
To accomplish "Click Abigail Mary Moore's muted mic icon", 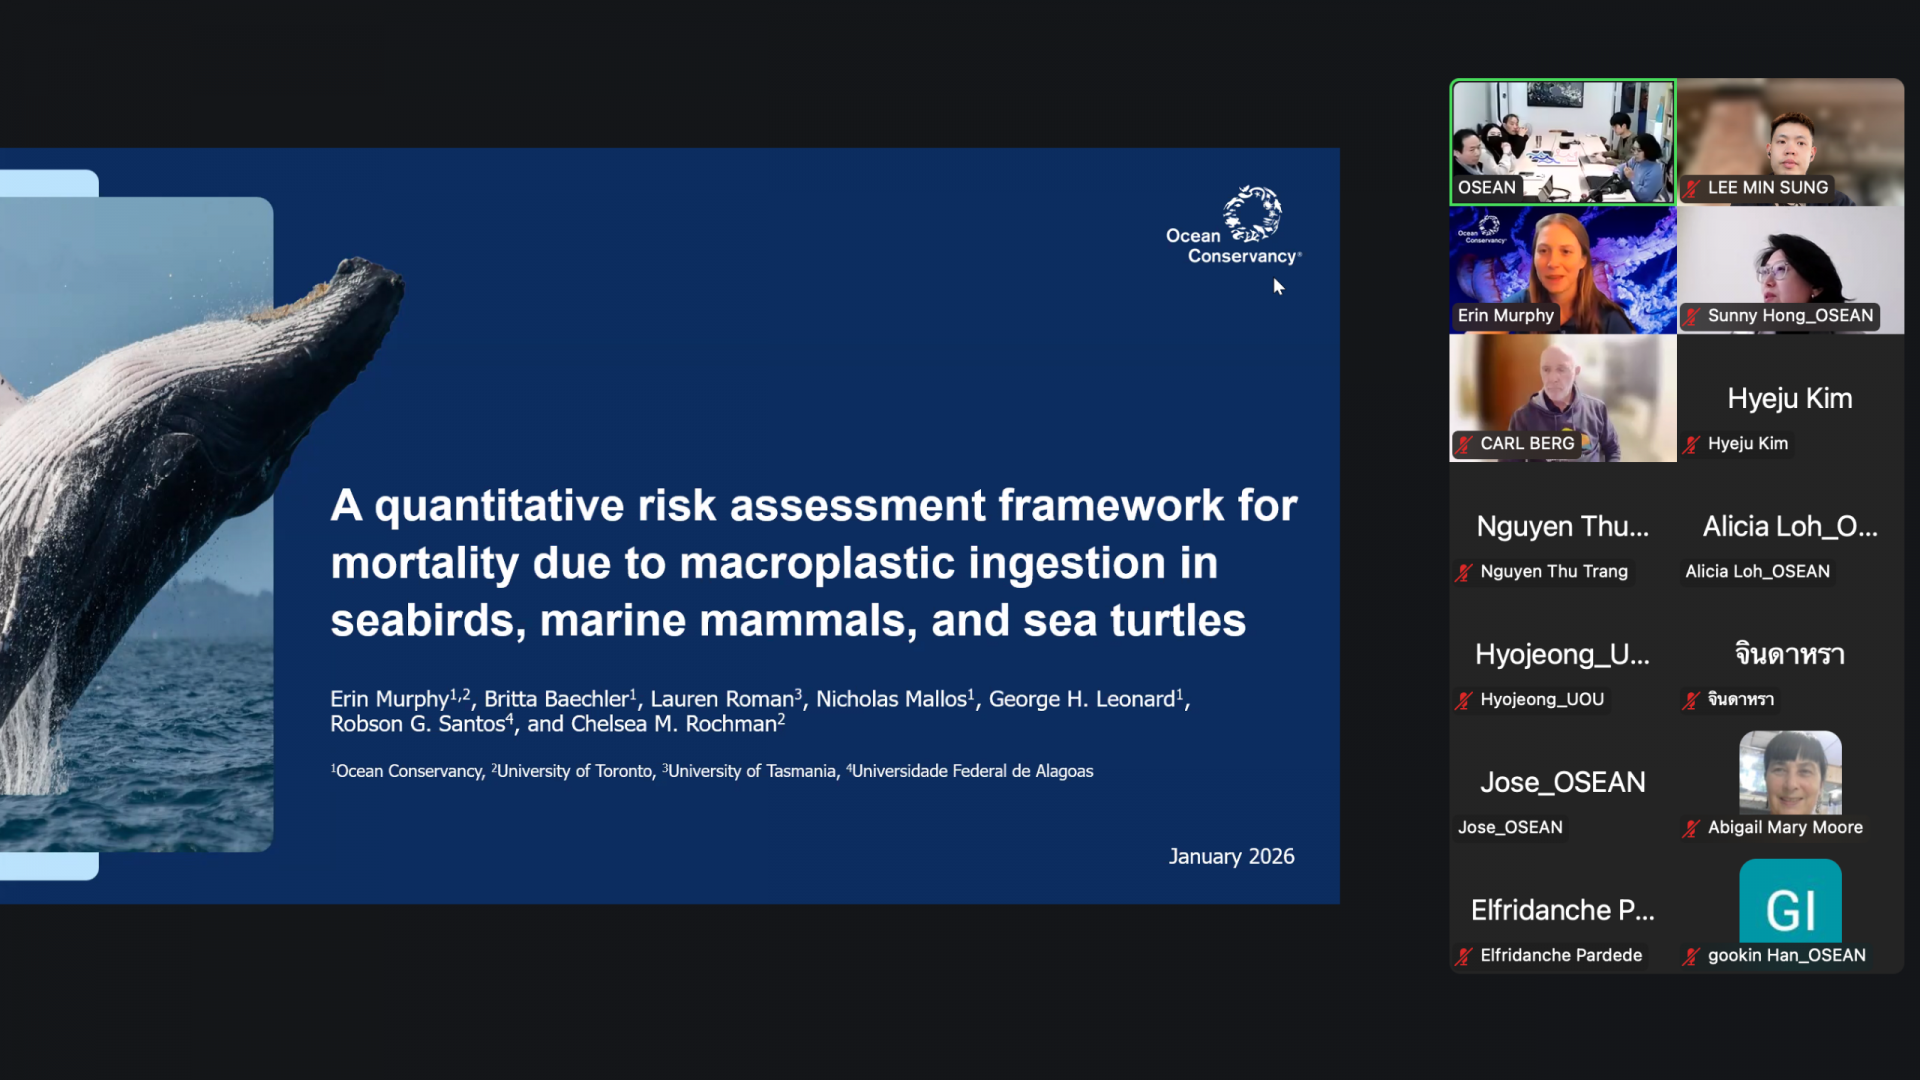I will tap(1691, 828).
